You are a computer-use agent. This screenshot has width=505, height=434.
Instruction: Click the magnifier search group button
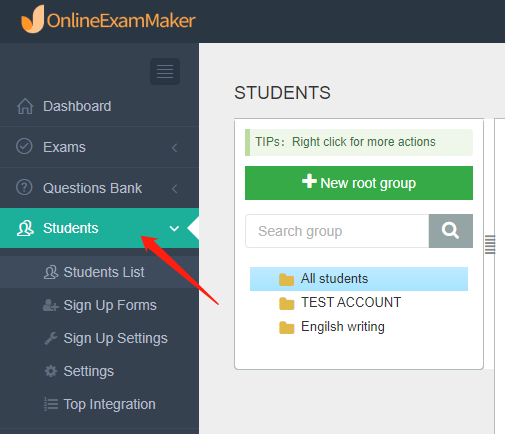(x=451, y=231)
